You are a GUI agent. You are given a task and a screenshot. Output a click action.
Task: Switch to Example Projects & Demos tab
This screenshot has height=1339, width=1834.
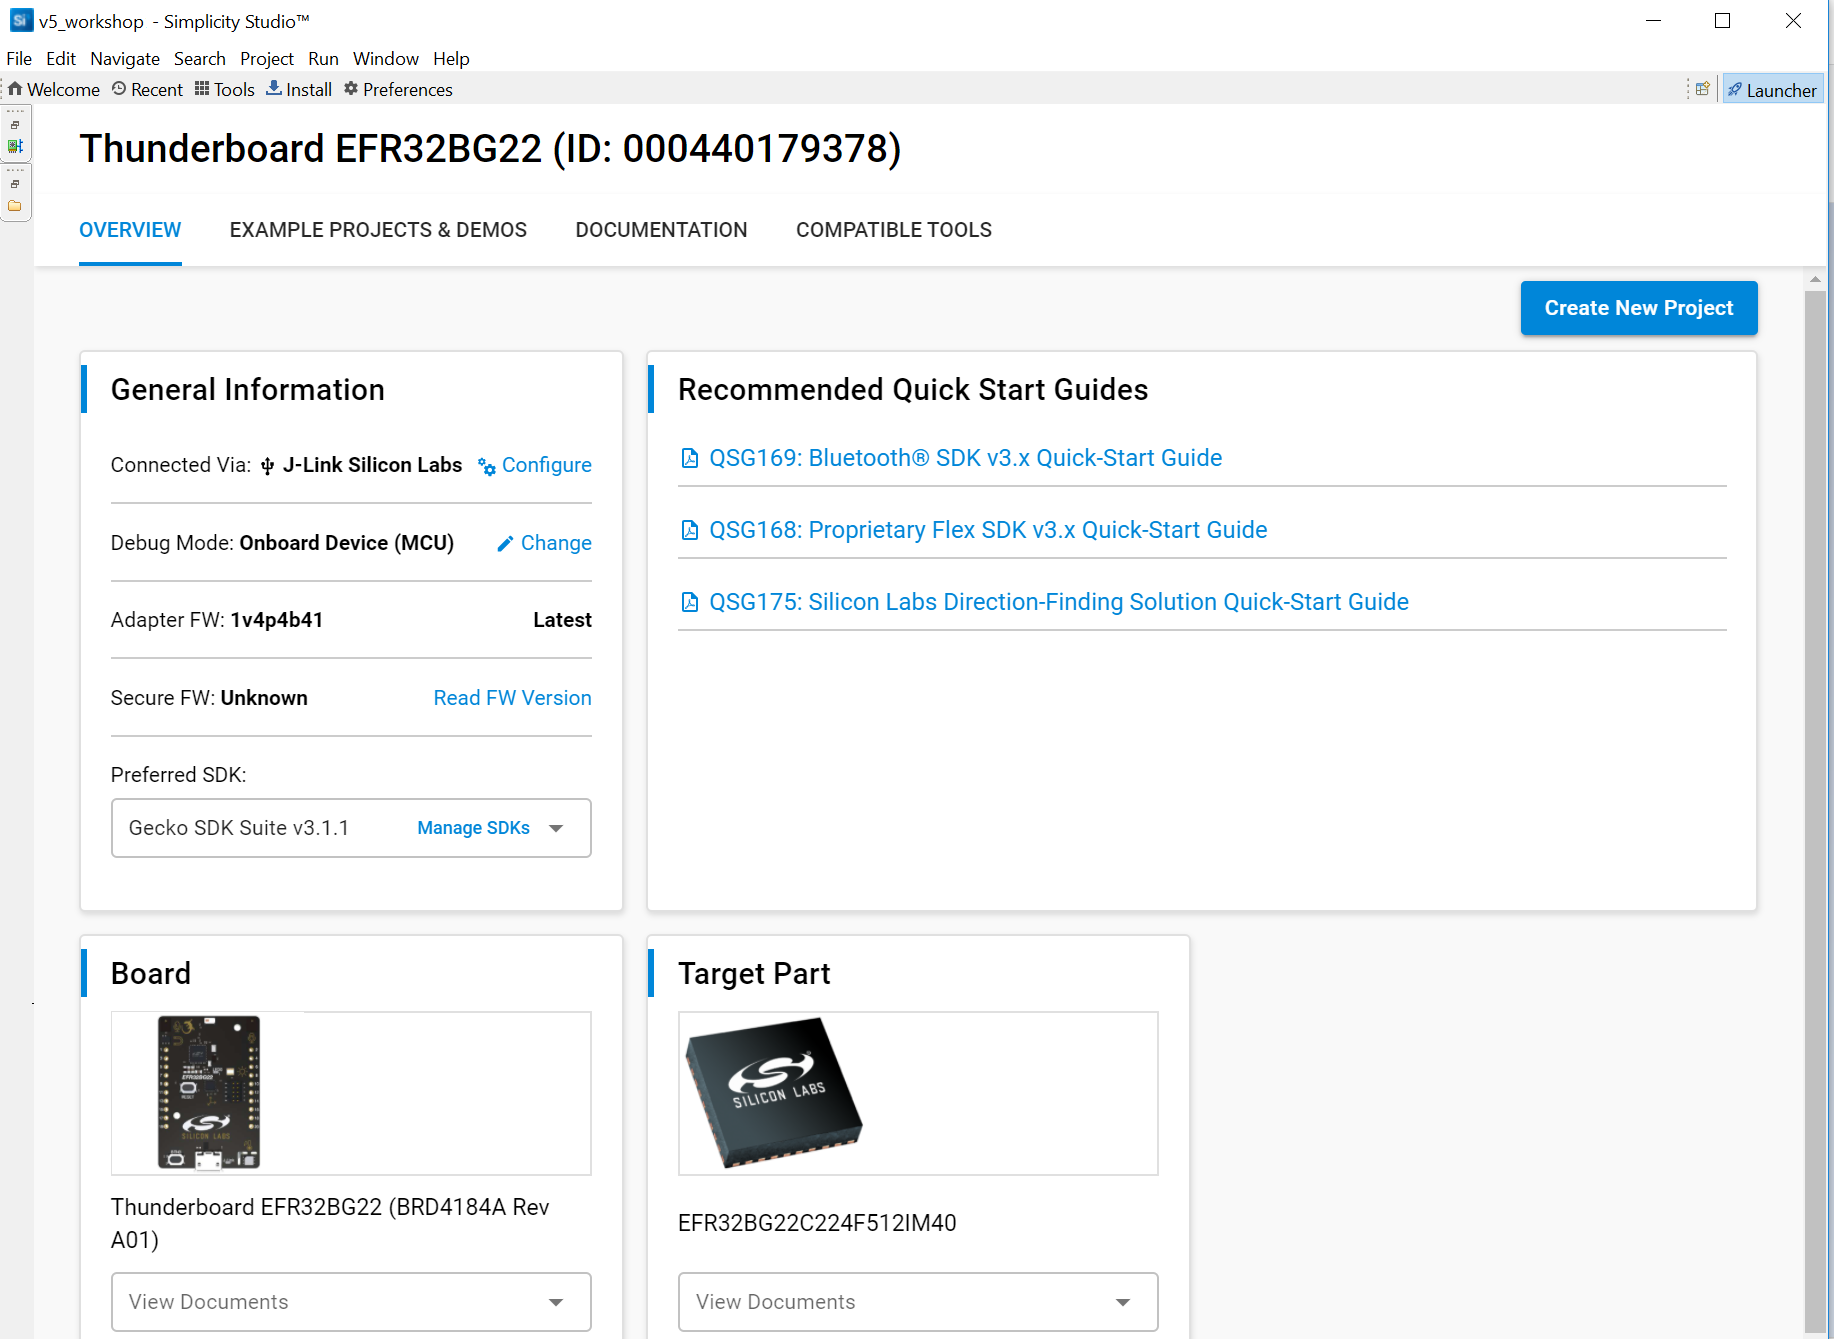[x=378, y=230]
